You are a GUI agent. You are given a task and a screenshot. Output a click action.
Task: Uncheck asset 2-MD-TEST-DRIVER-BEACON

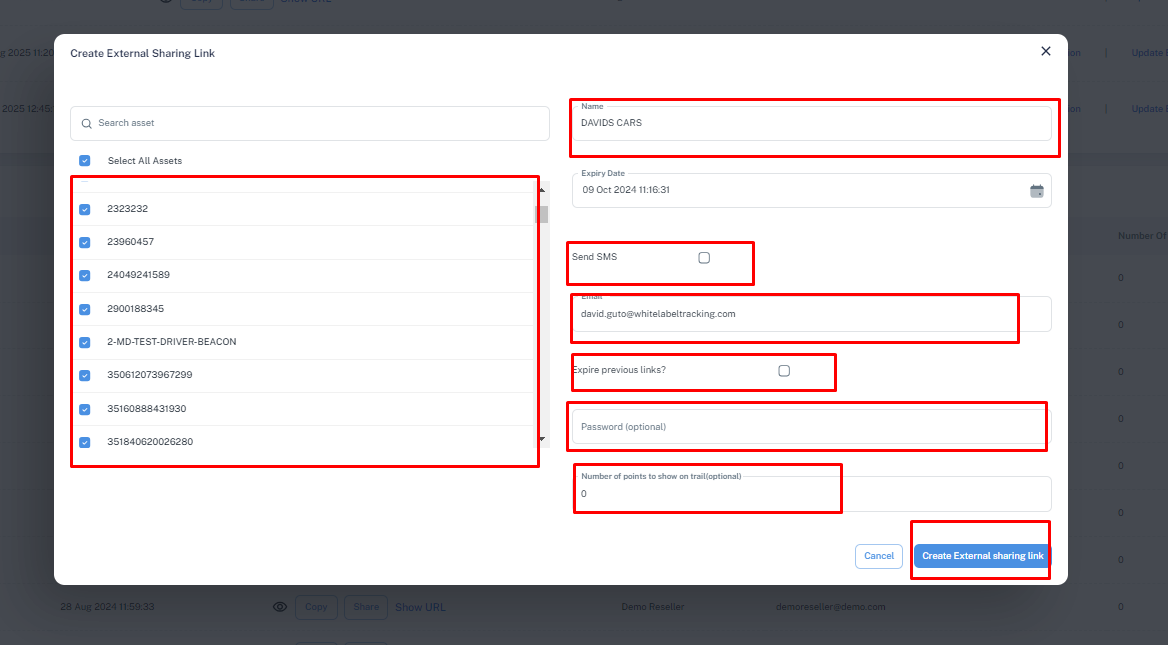[x=85, y=343]
